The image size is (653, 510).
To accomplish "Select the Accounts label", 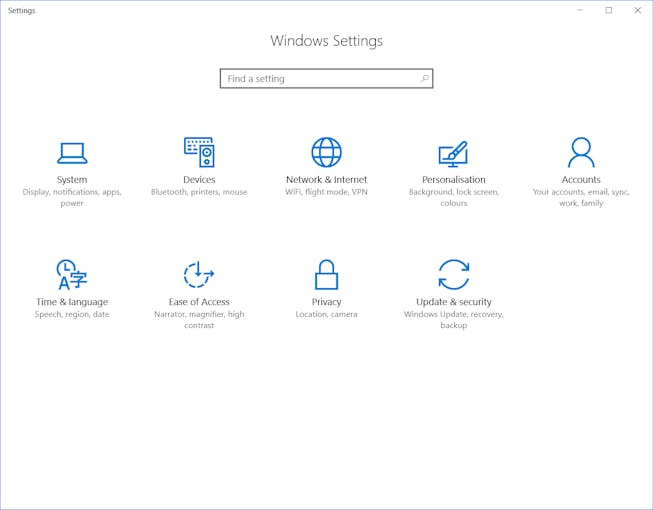I will [581, 179].
